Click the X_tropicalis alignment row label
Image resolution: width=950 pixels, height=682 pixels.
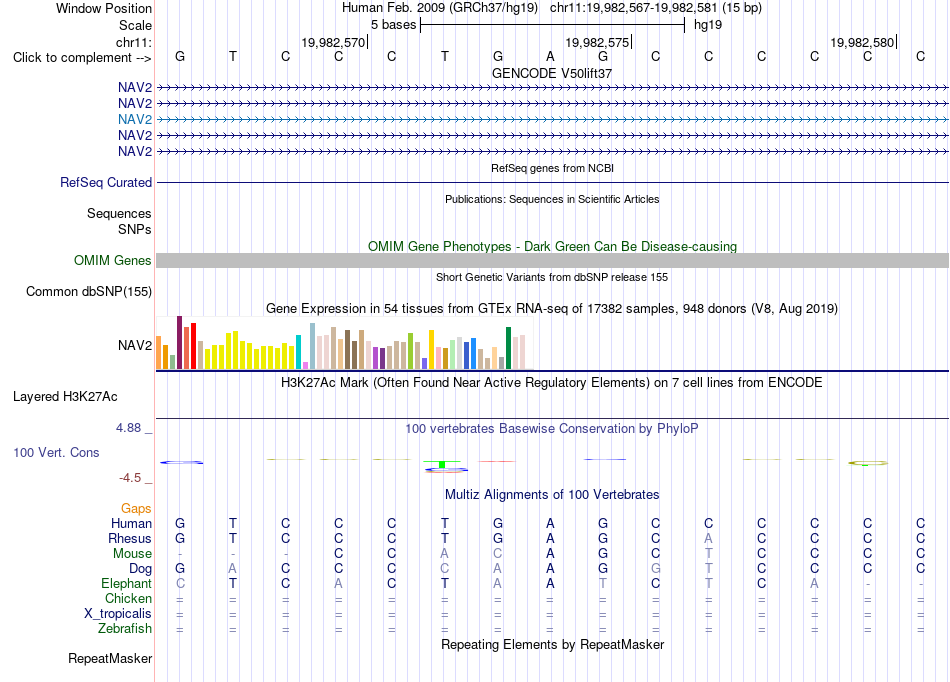[118, 614]
